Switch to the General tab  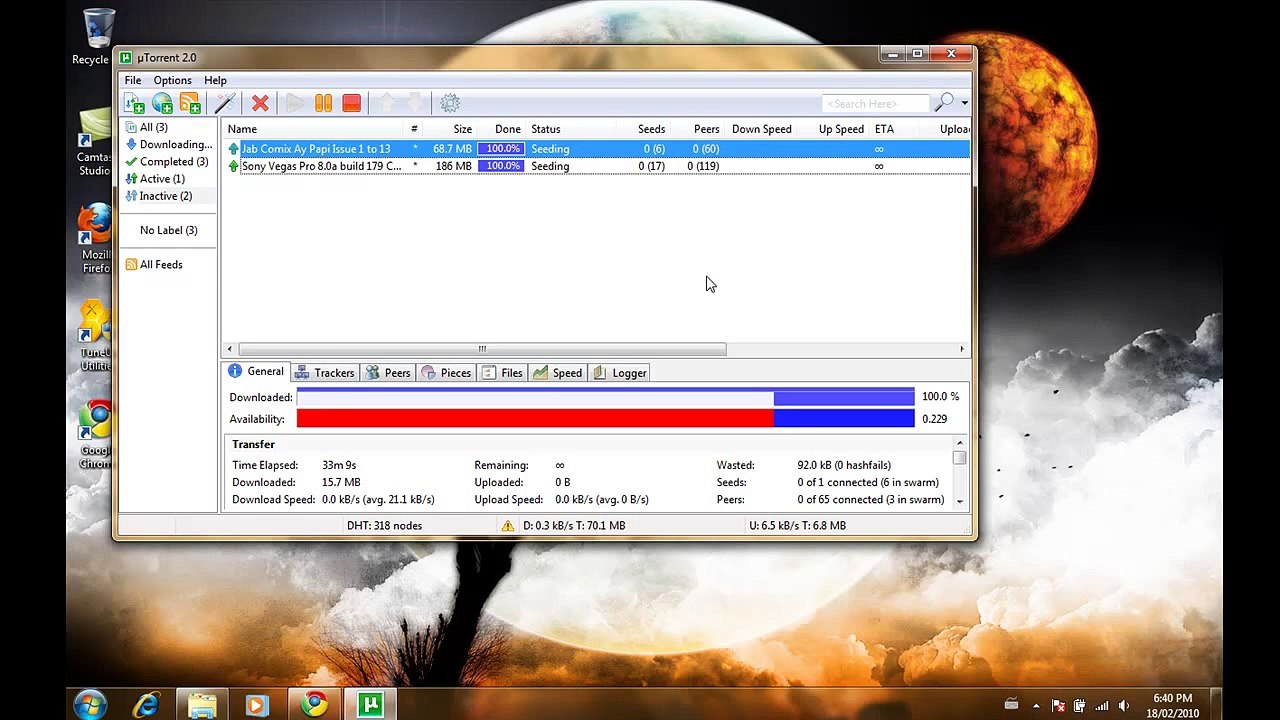pos(256,372)
